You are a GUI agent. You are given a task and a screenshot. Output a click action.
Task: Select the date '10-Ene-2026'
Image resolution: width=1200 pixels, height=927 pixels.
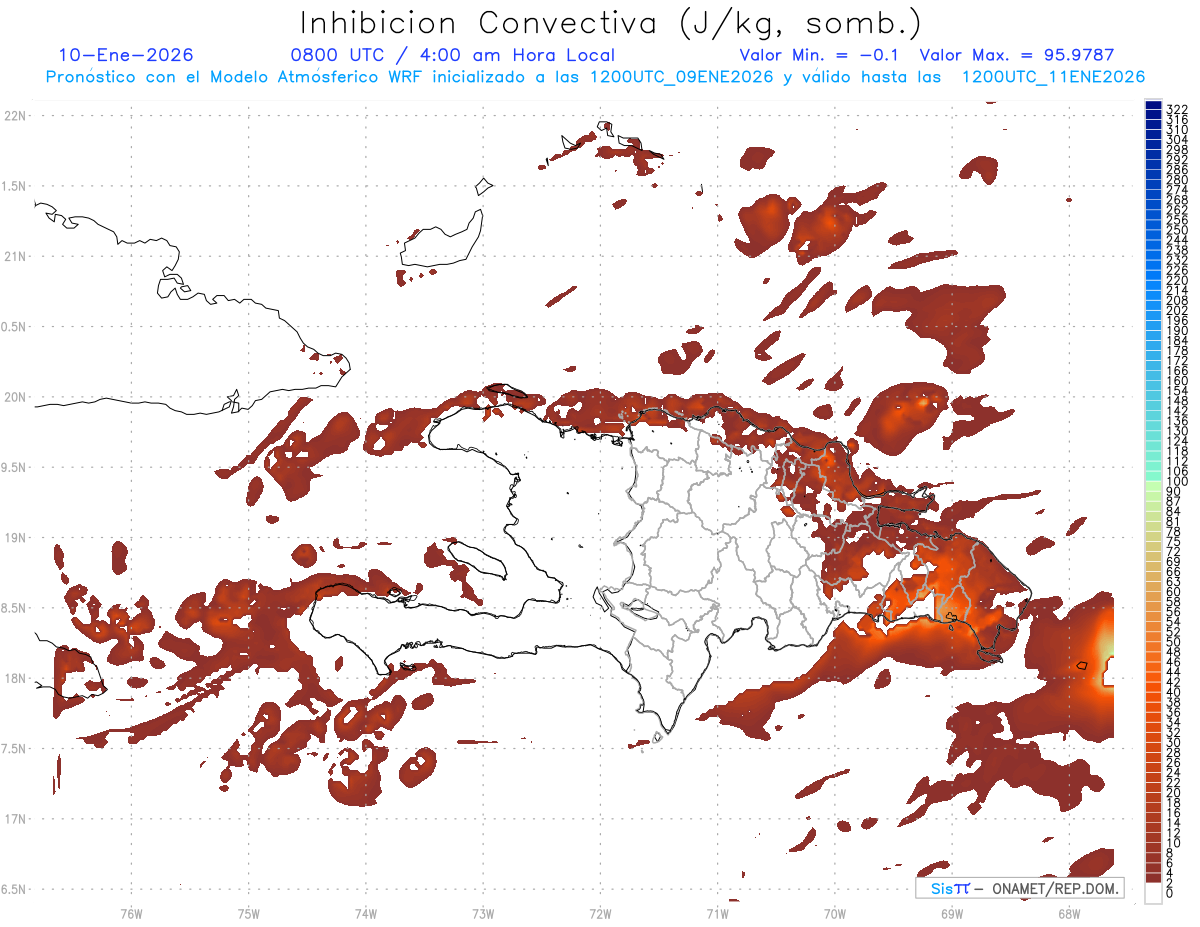(126, 55)
